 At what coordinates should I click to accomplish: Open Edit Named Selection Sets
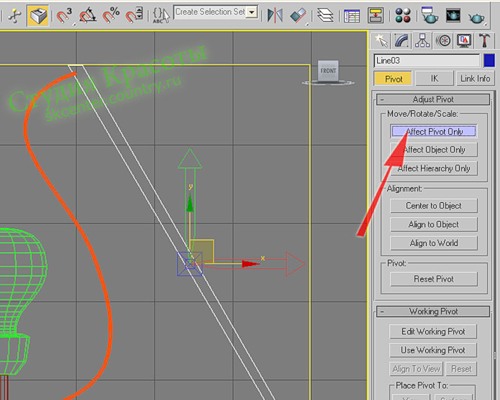pyautogui.click(x=161, y=16)
